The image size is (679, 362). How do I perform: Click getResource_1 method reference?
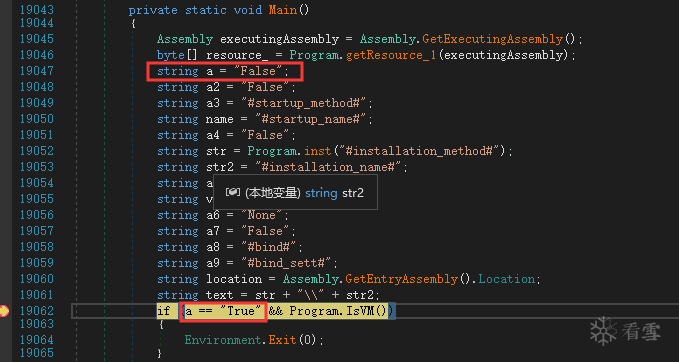click(x=391, y=55)
